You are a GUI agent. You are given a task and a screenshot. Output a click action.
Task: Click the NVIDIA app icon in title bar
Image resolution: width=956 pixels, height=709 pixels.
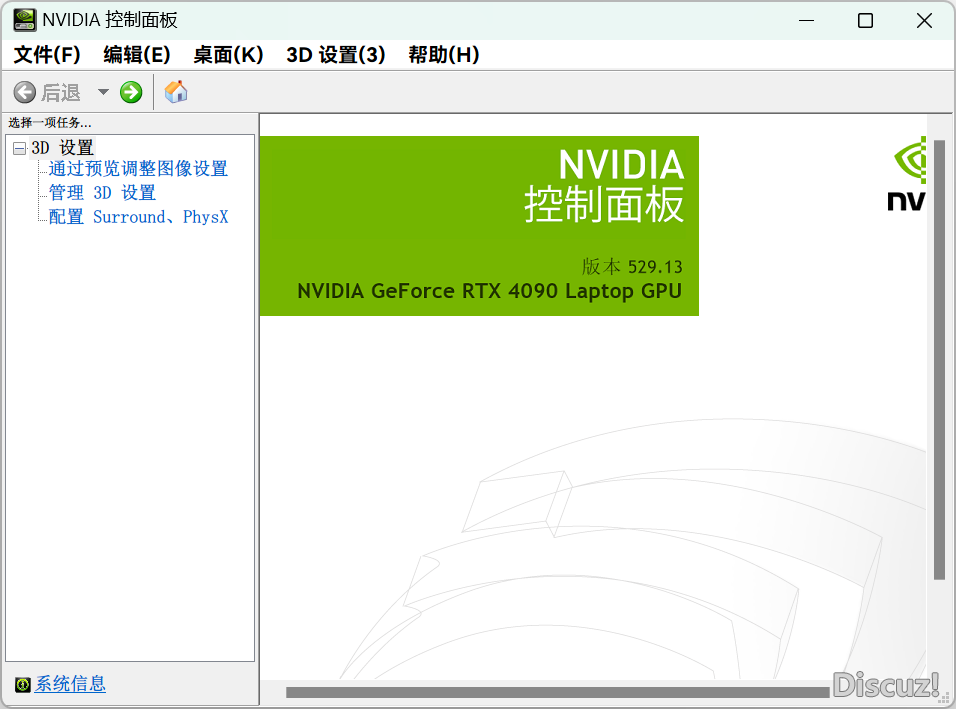24,20
